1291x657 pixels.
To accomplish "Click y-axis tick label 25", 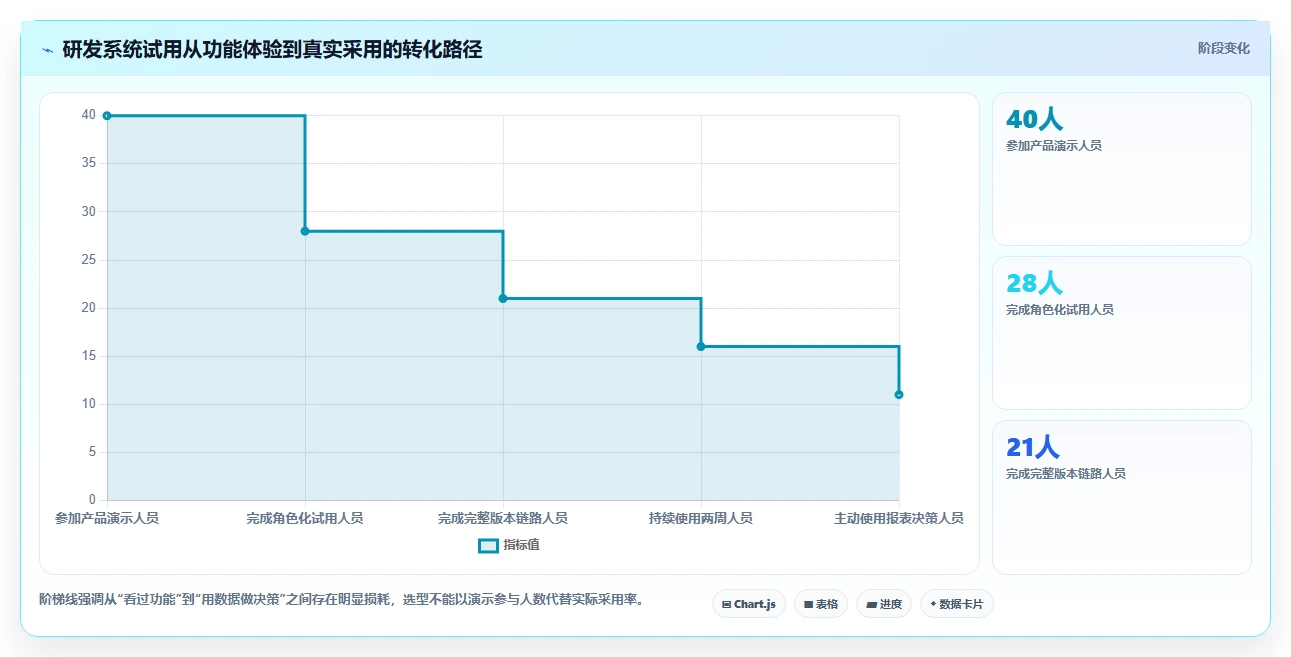I will coord(89,260).
